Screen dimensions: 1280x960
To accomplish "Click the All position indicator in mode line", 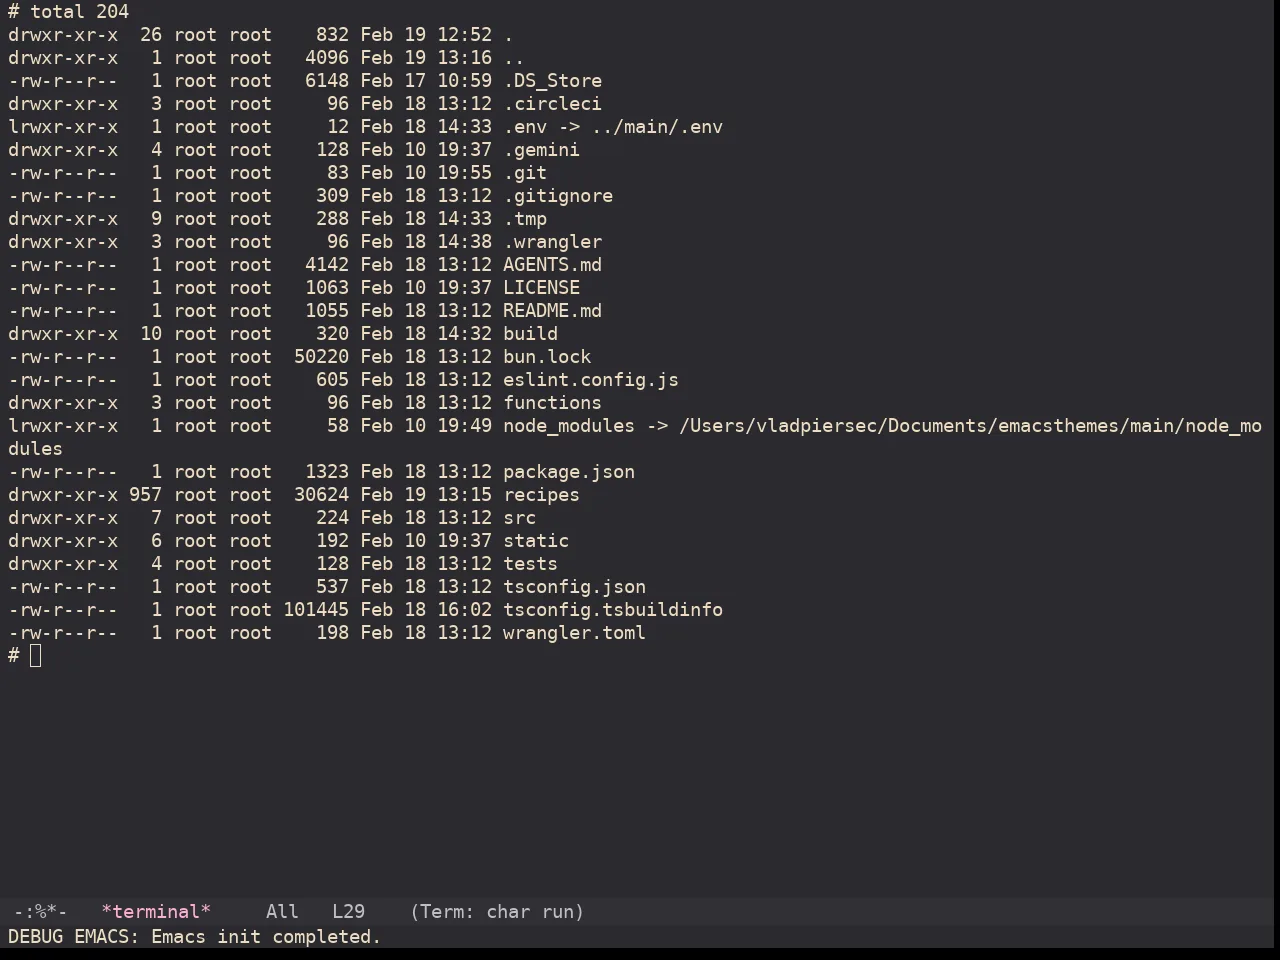I will (x=282, y=912).
